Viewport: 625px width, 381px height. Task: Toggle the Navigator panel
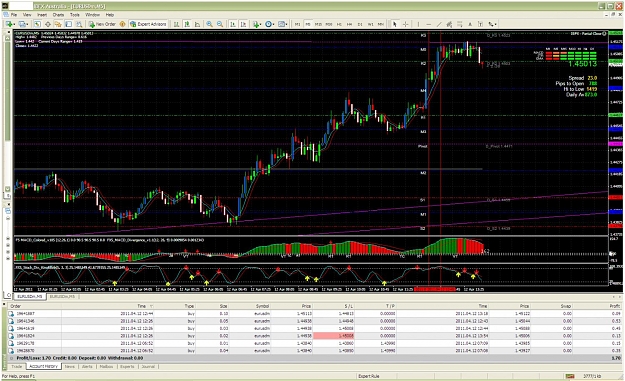point(58,24)
